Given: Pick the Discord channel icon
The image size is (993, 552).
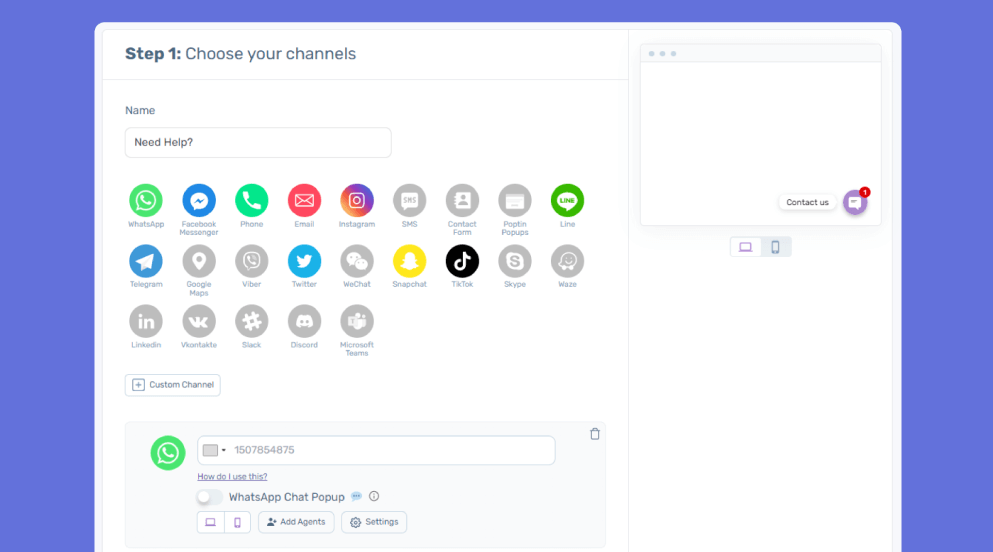Looking at the screenshot, I should pyautogui.click(x=304, y=321).
